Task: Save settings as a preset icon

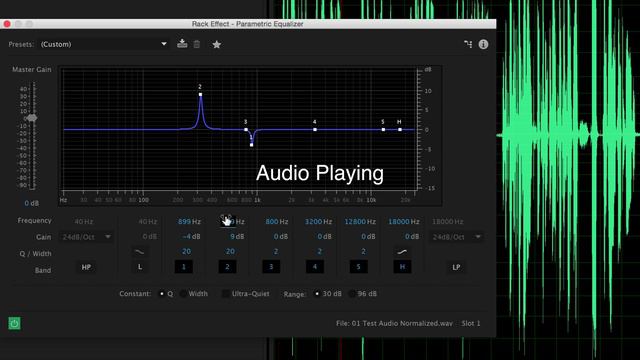Action: click(182, 44)
